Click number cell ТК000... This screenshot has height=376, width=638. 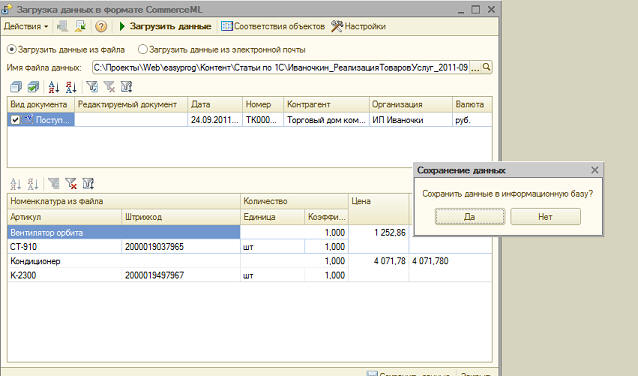[x=263, y=120]
